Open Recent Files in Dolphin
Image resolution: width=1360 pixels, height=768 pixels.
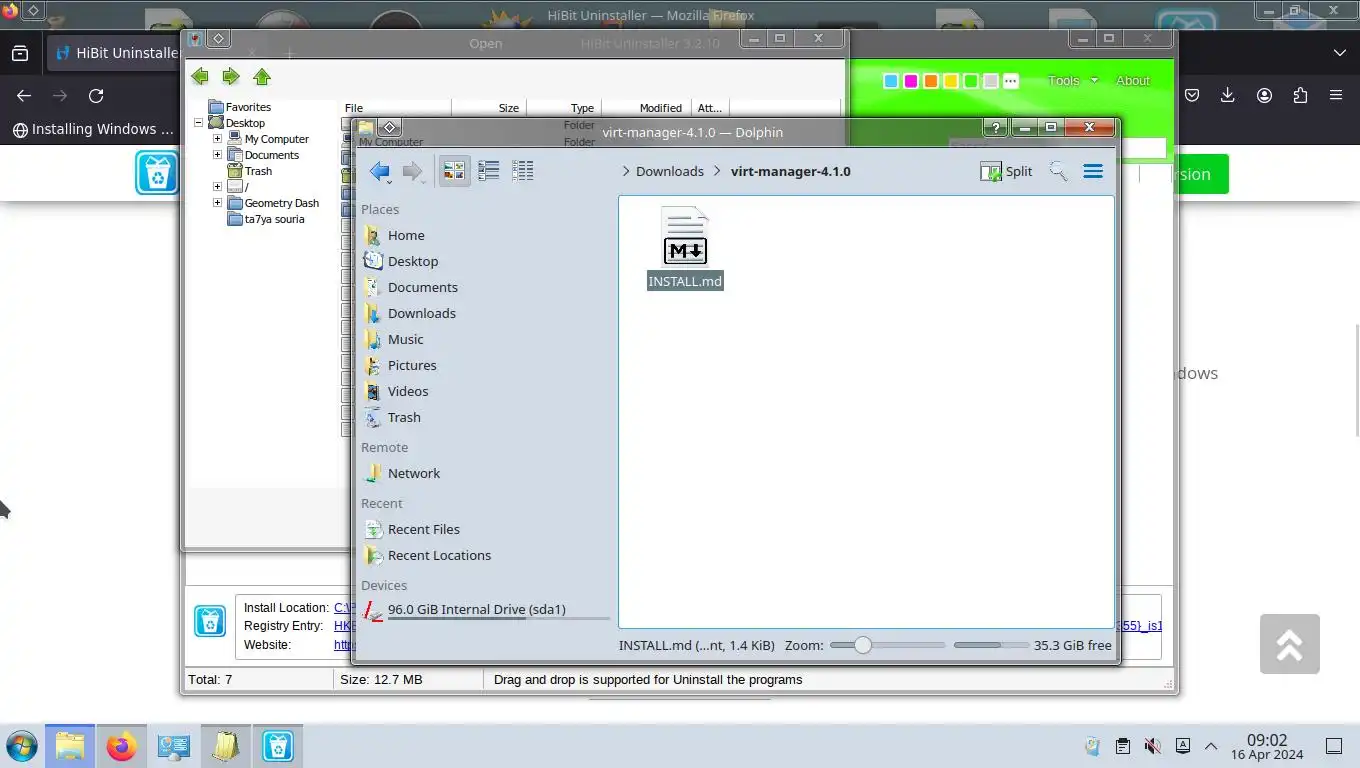[x=424, y=529]
